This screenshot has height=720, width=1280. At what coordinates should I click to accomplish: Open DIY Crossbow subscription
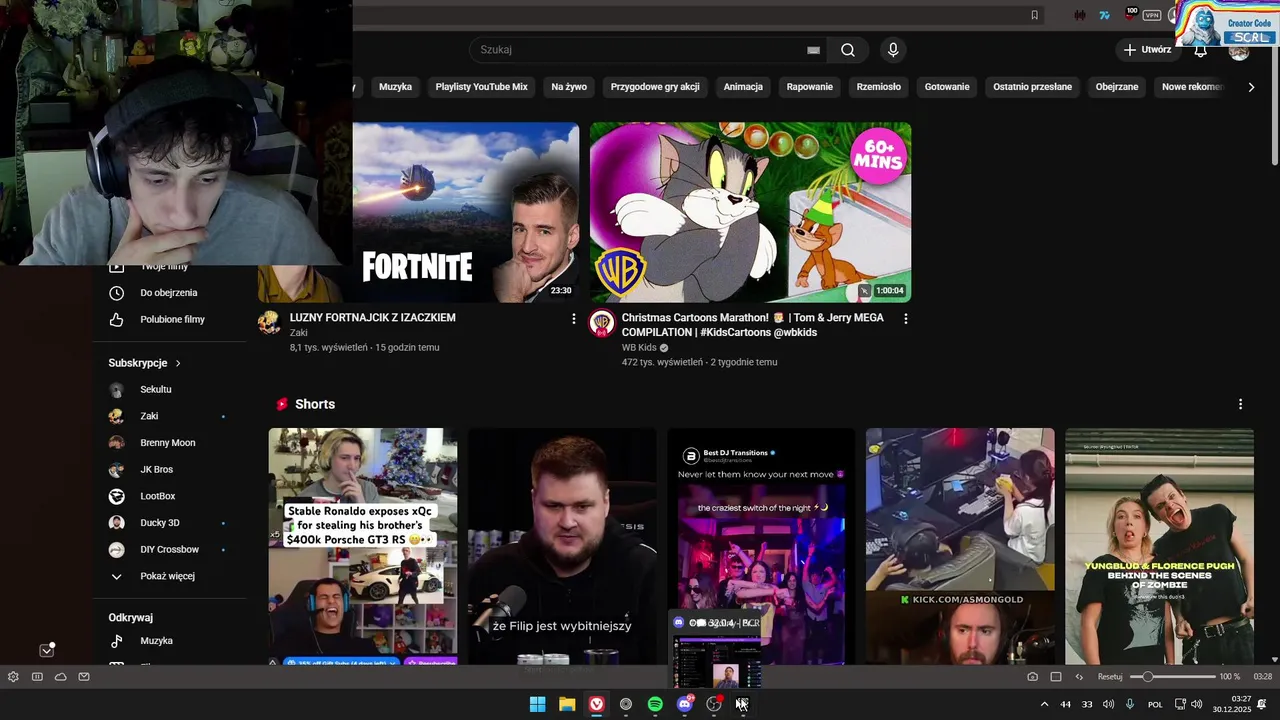170,549
